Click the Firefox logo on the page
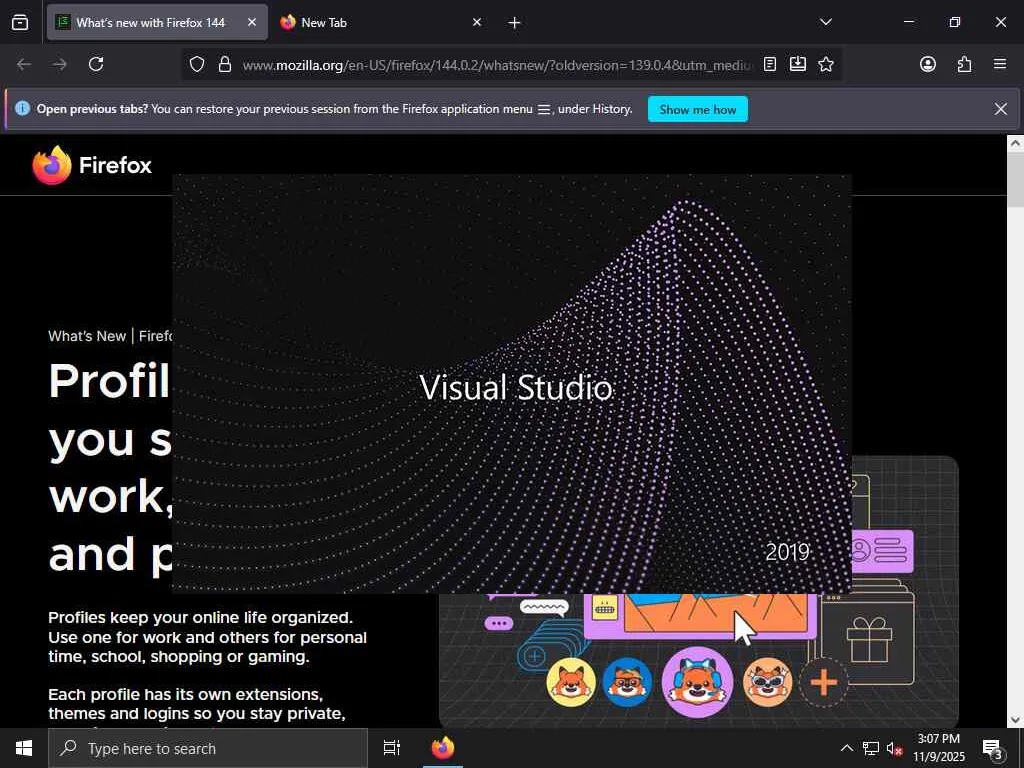Viewport: 1024px width, 768px height. click(x=92, y=165)
